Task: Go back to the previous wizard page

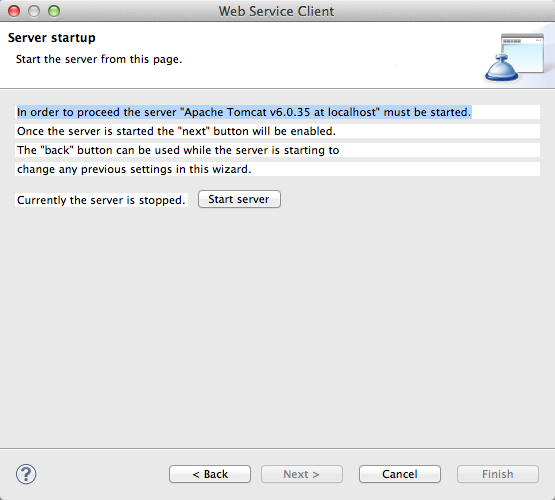Action: (210, 474)
